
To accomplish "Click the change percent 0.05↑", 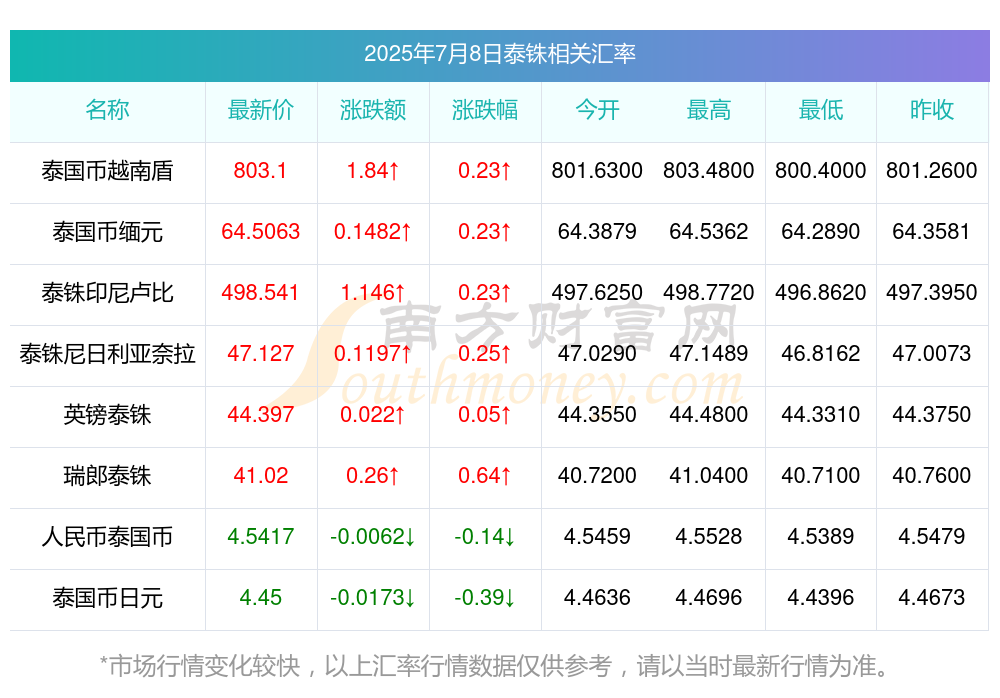I will 485,414.
